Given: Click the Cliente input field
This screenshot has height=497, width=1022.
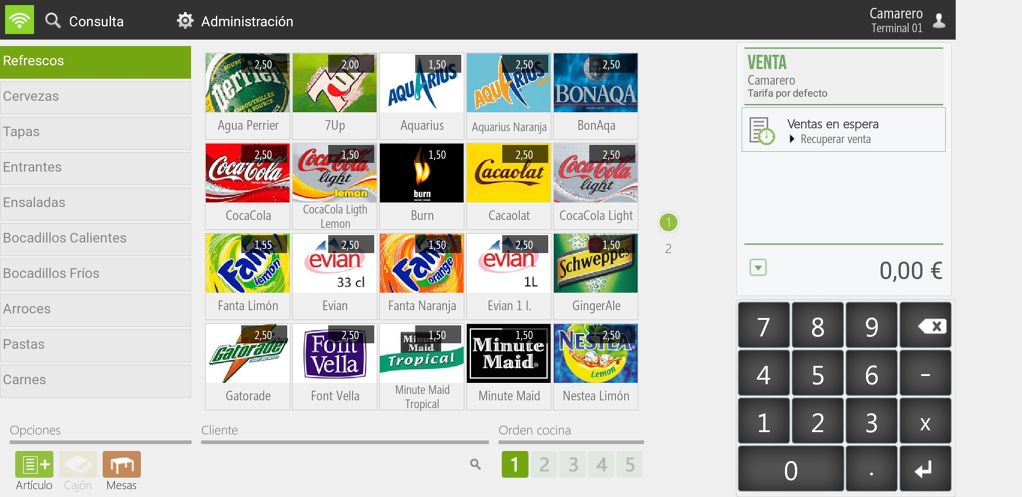Looking at the screenshot, I should coord(334,464).
